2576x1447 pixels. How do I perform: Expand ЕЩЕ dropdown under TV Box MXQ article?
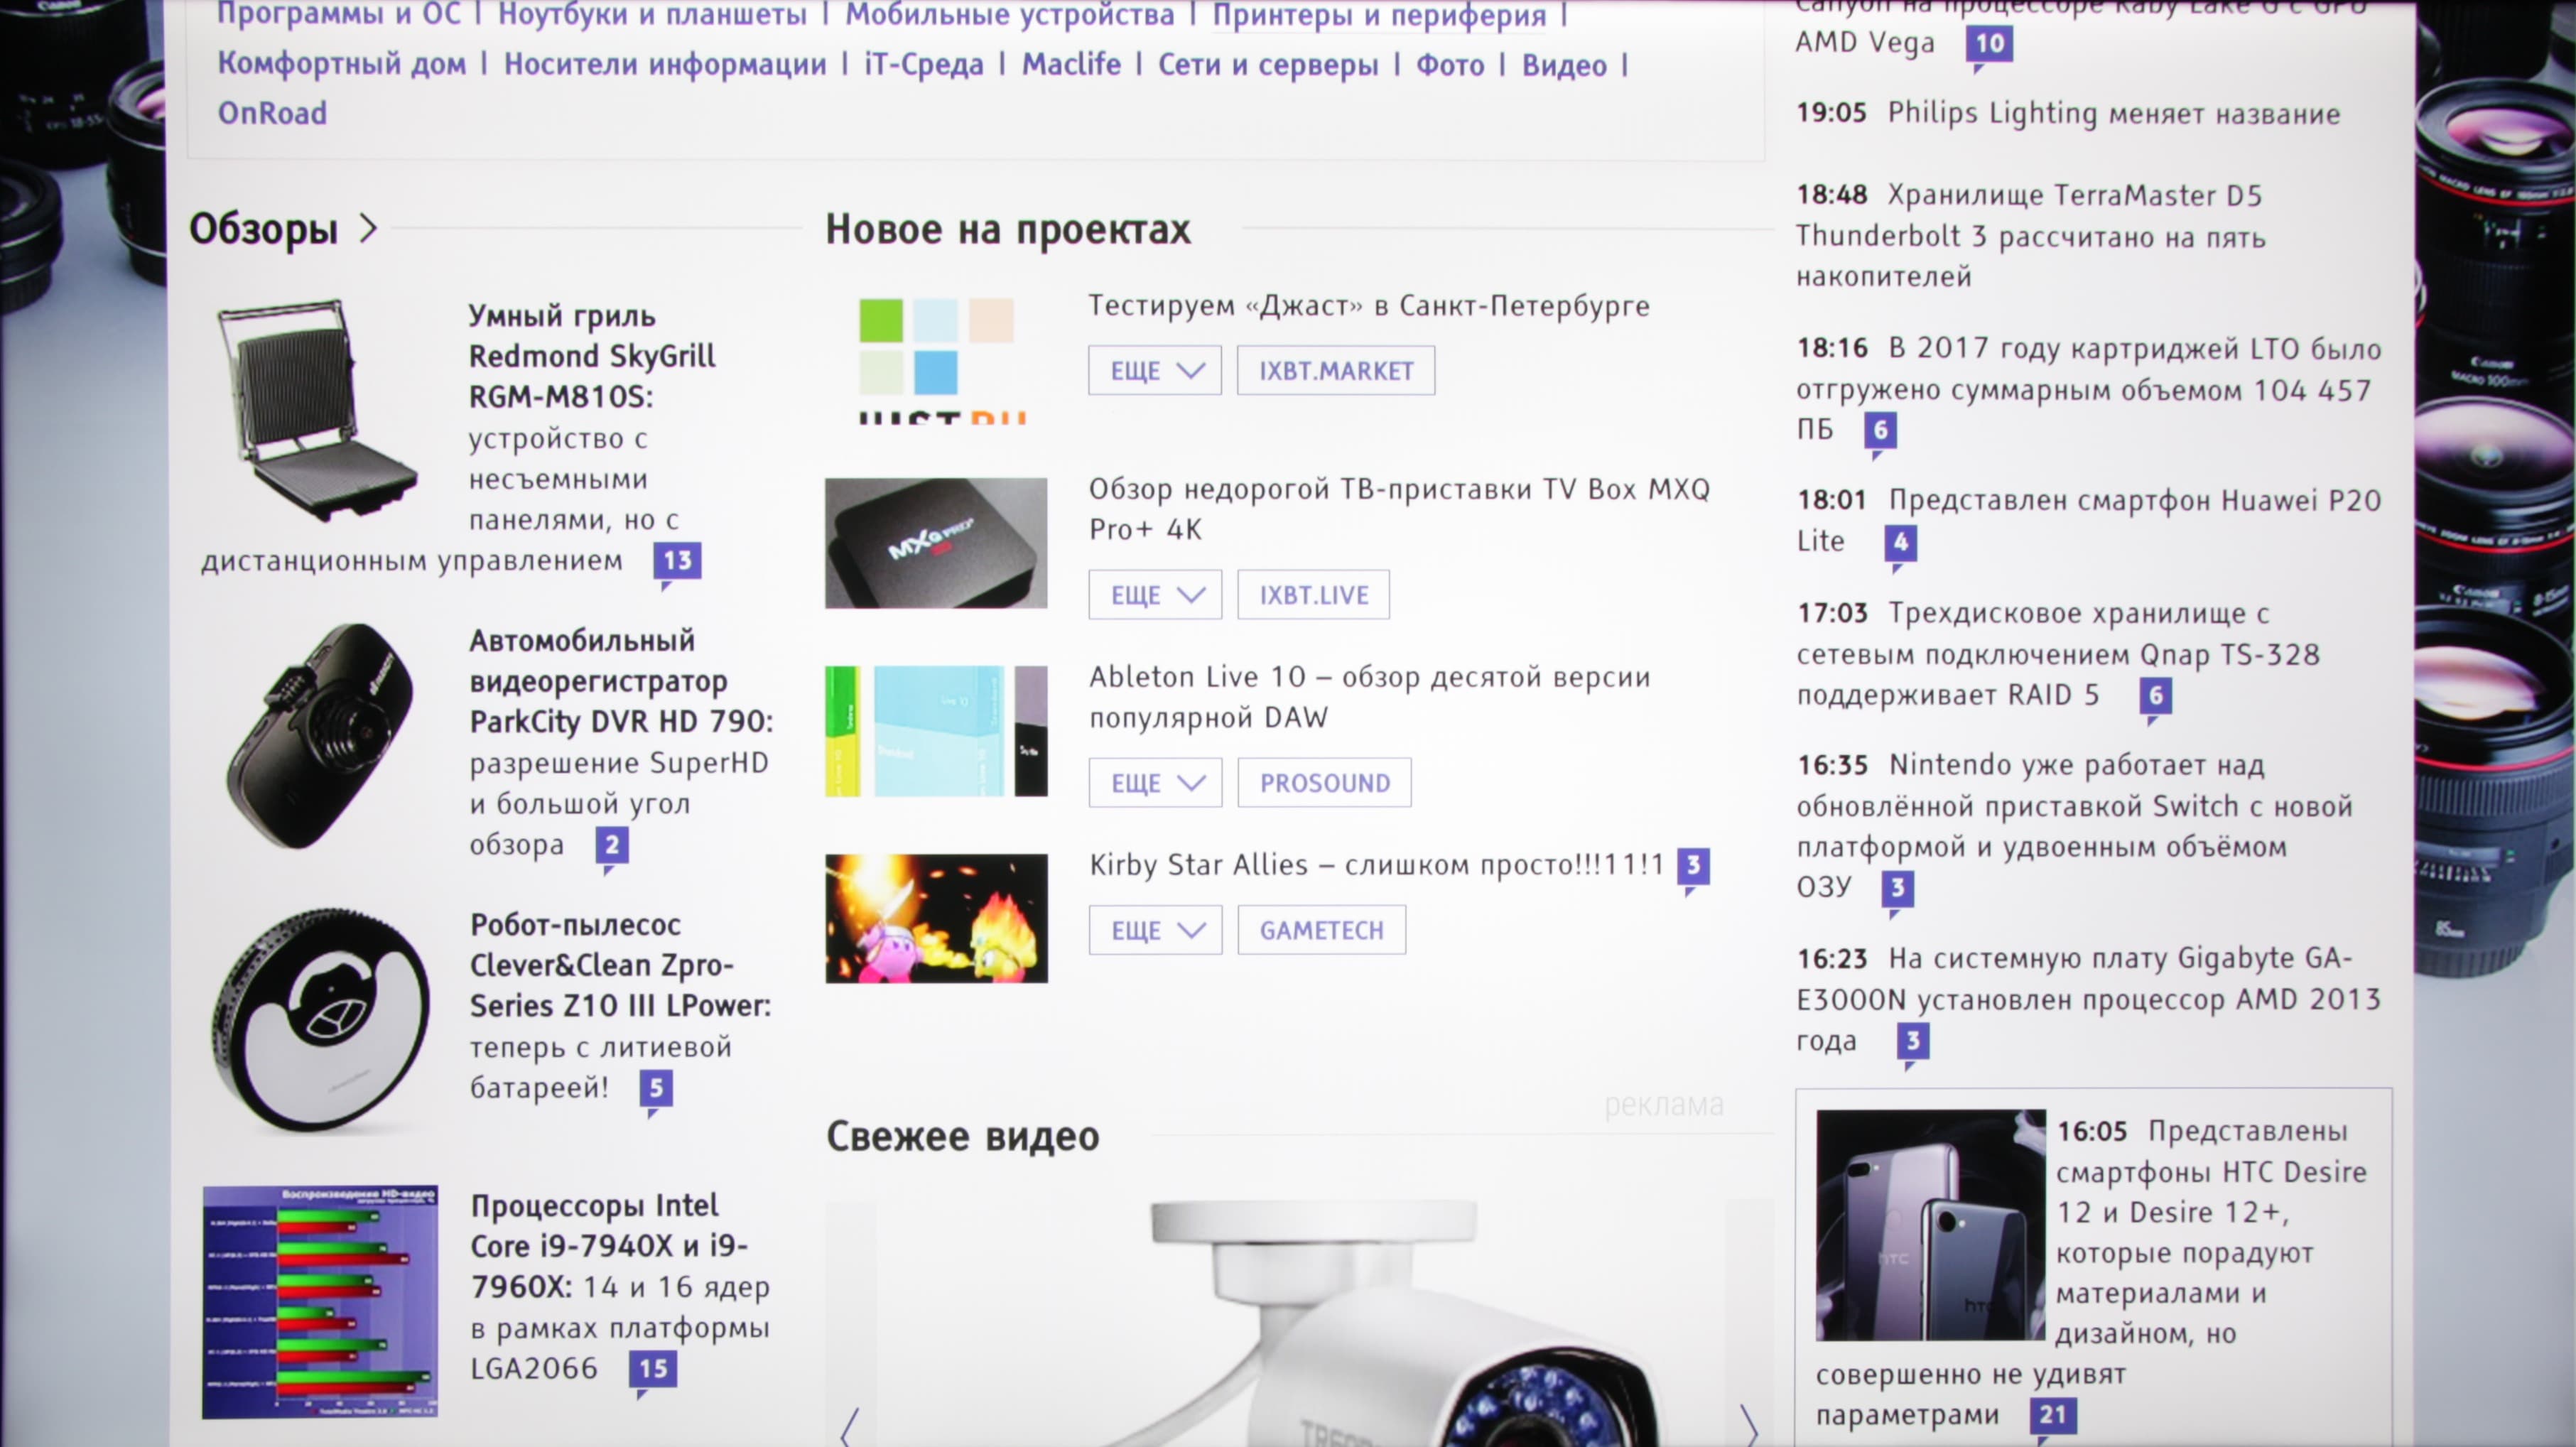pos(1155,595)
